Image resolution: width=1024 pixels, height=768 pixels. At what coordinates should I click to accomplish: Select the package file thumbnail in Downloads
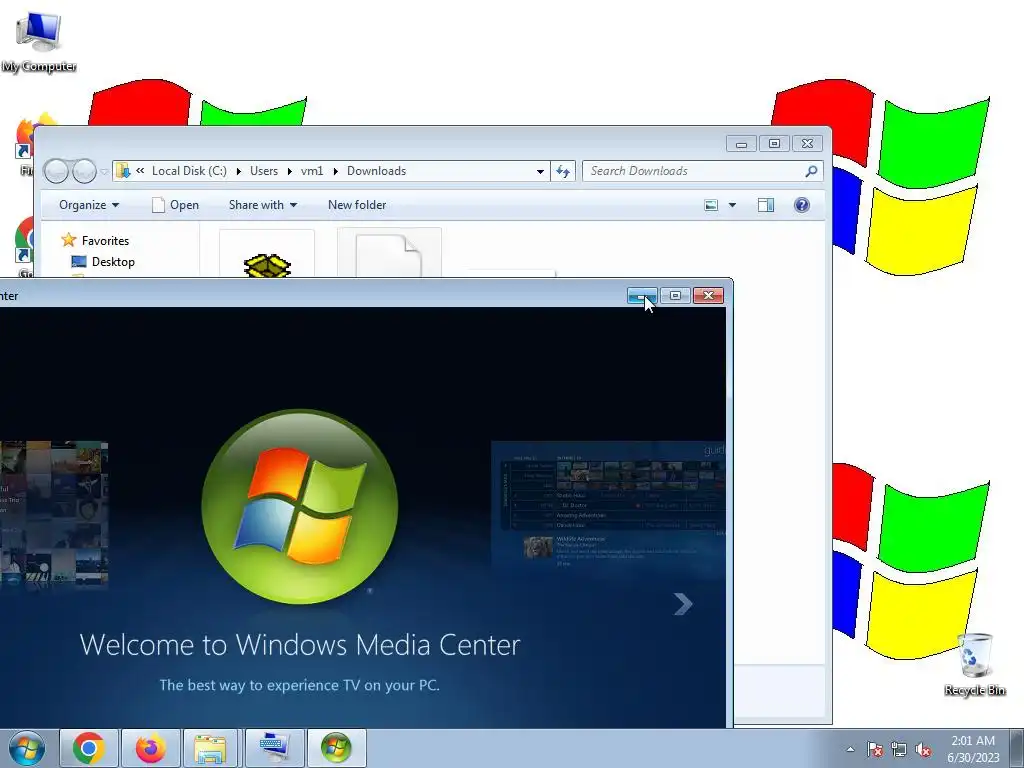tap(267, 253)
